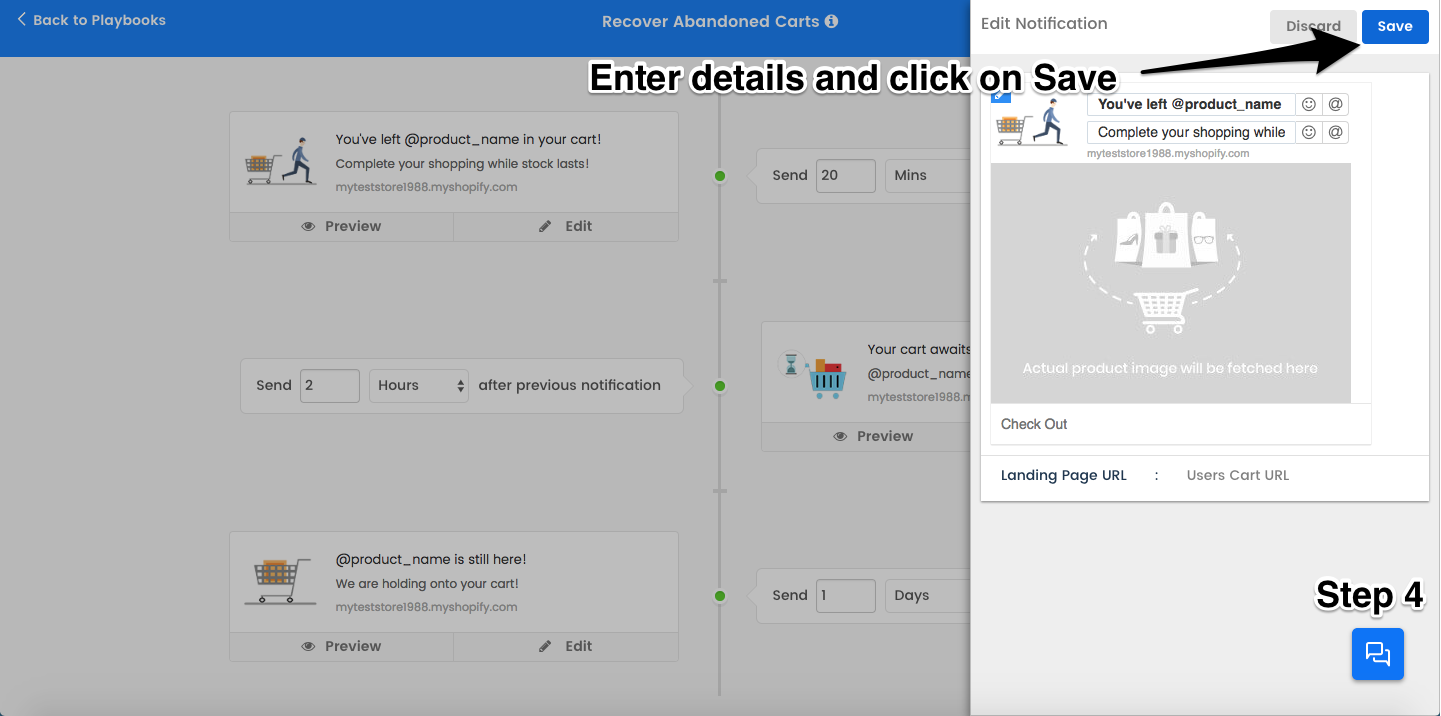Screen dimensions: 1441x716
Task: Preview the "@product_name is still here!" notification
Action: (341, 646)
